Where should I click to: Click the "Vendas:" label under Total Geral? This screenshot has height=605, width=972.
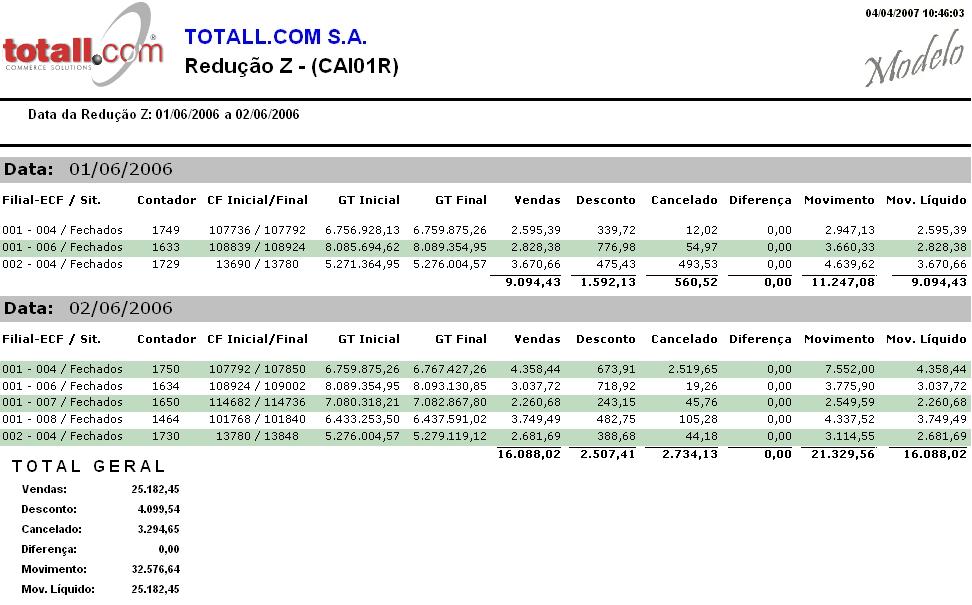pos(44,489)
